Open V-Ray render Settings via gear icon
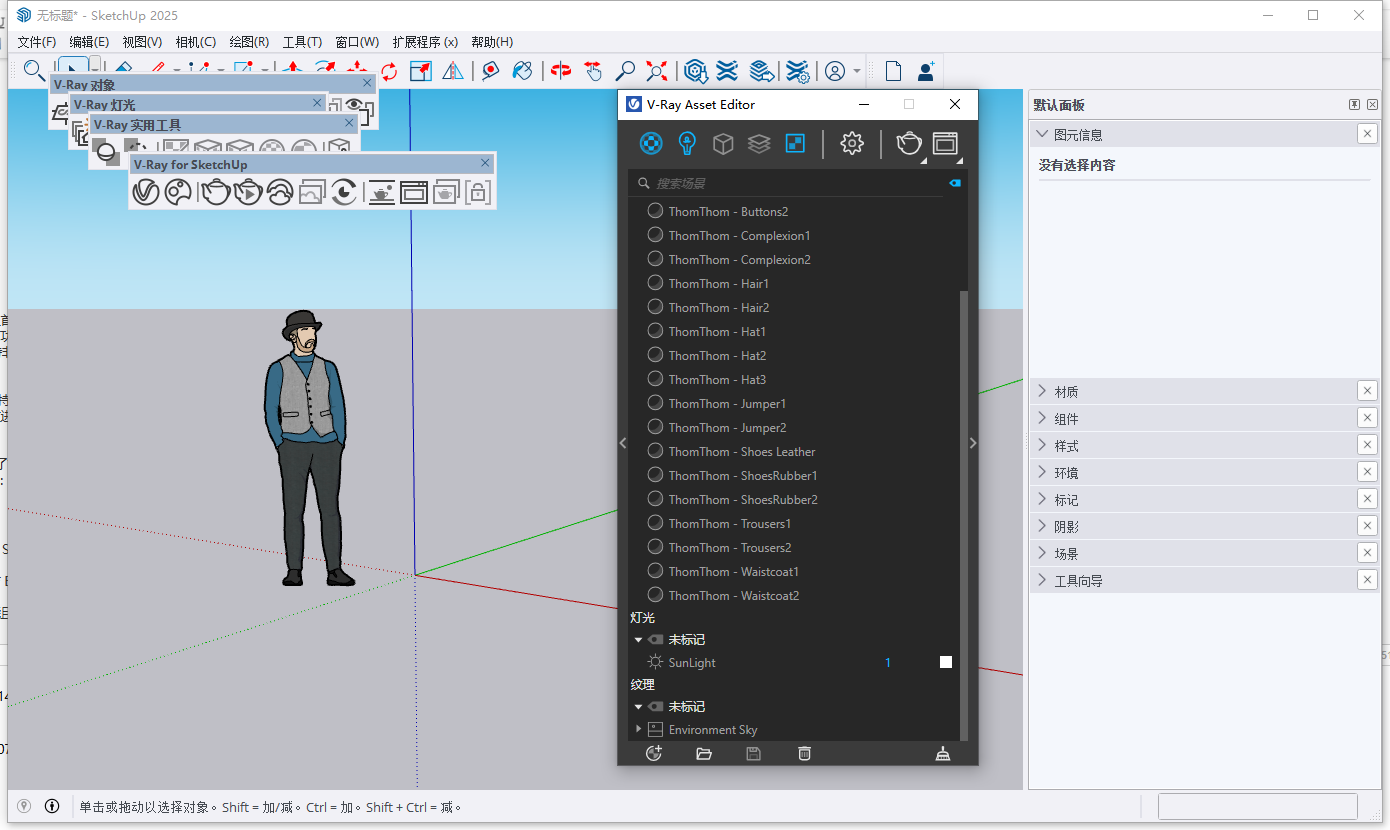 [851, 143]
